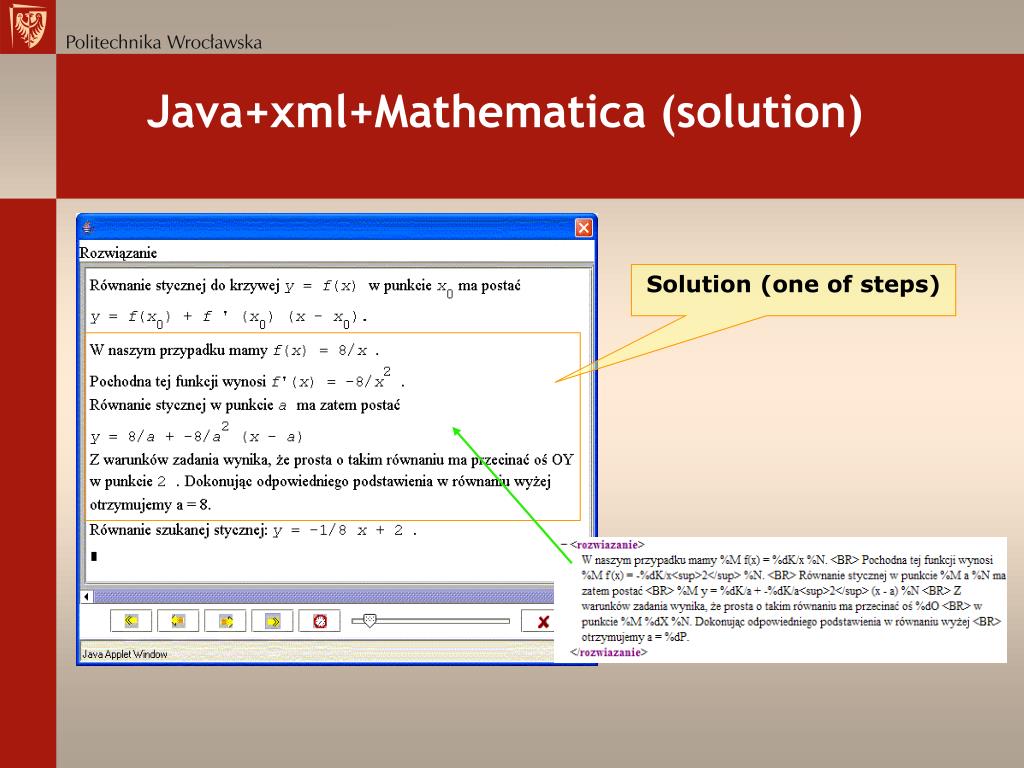Viewport: 1024px width, 768px height.
Task: Click the Java cup icon in applet title bar
Action: pos(89,228)
